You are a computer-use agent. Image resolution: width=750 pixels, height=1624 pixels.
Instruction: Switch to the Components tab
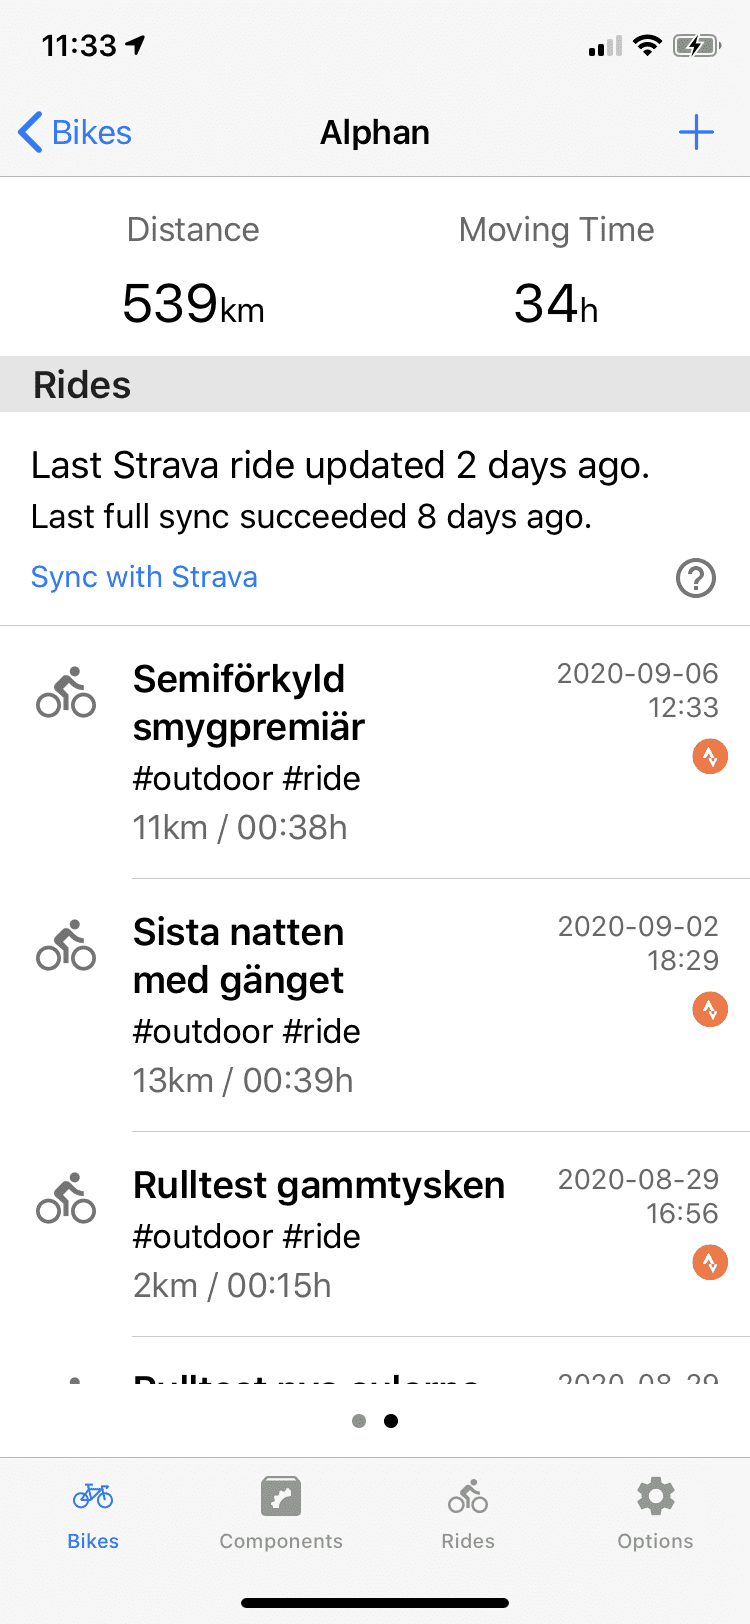(x=281, y=1512)
